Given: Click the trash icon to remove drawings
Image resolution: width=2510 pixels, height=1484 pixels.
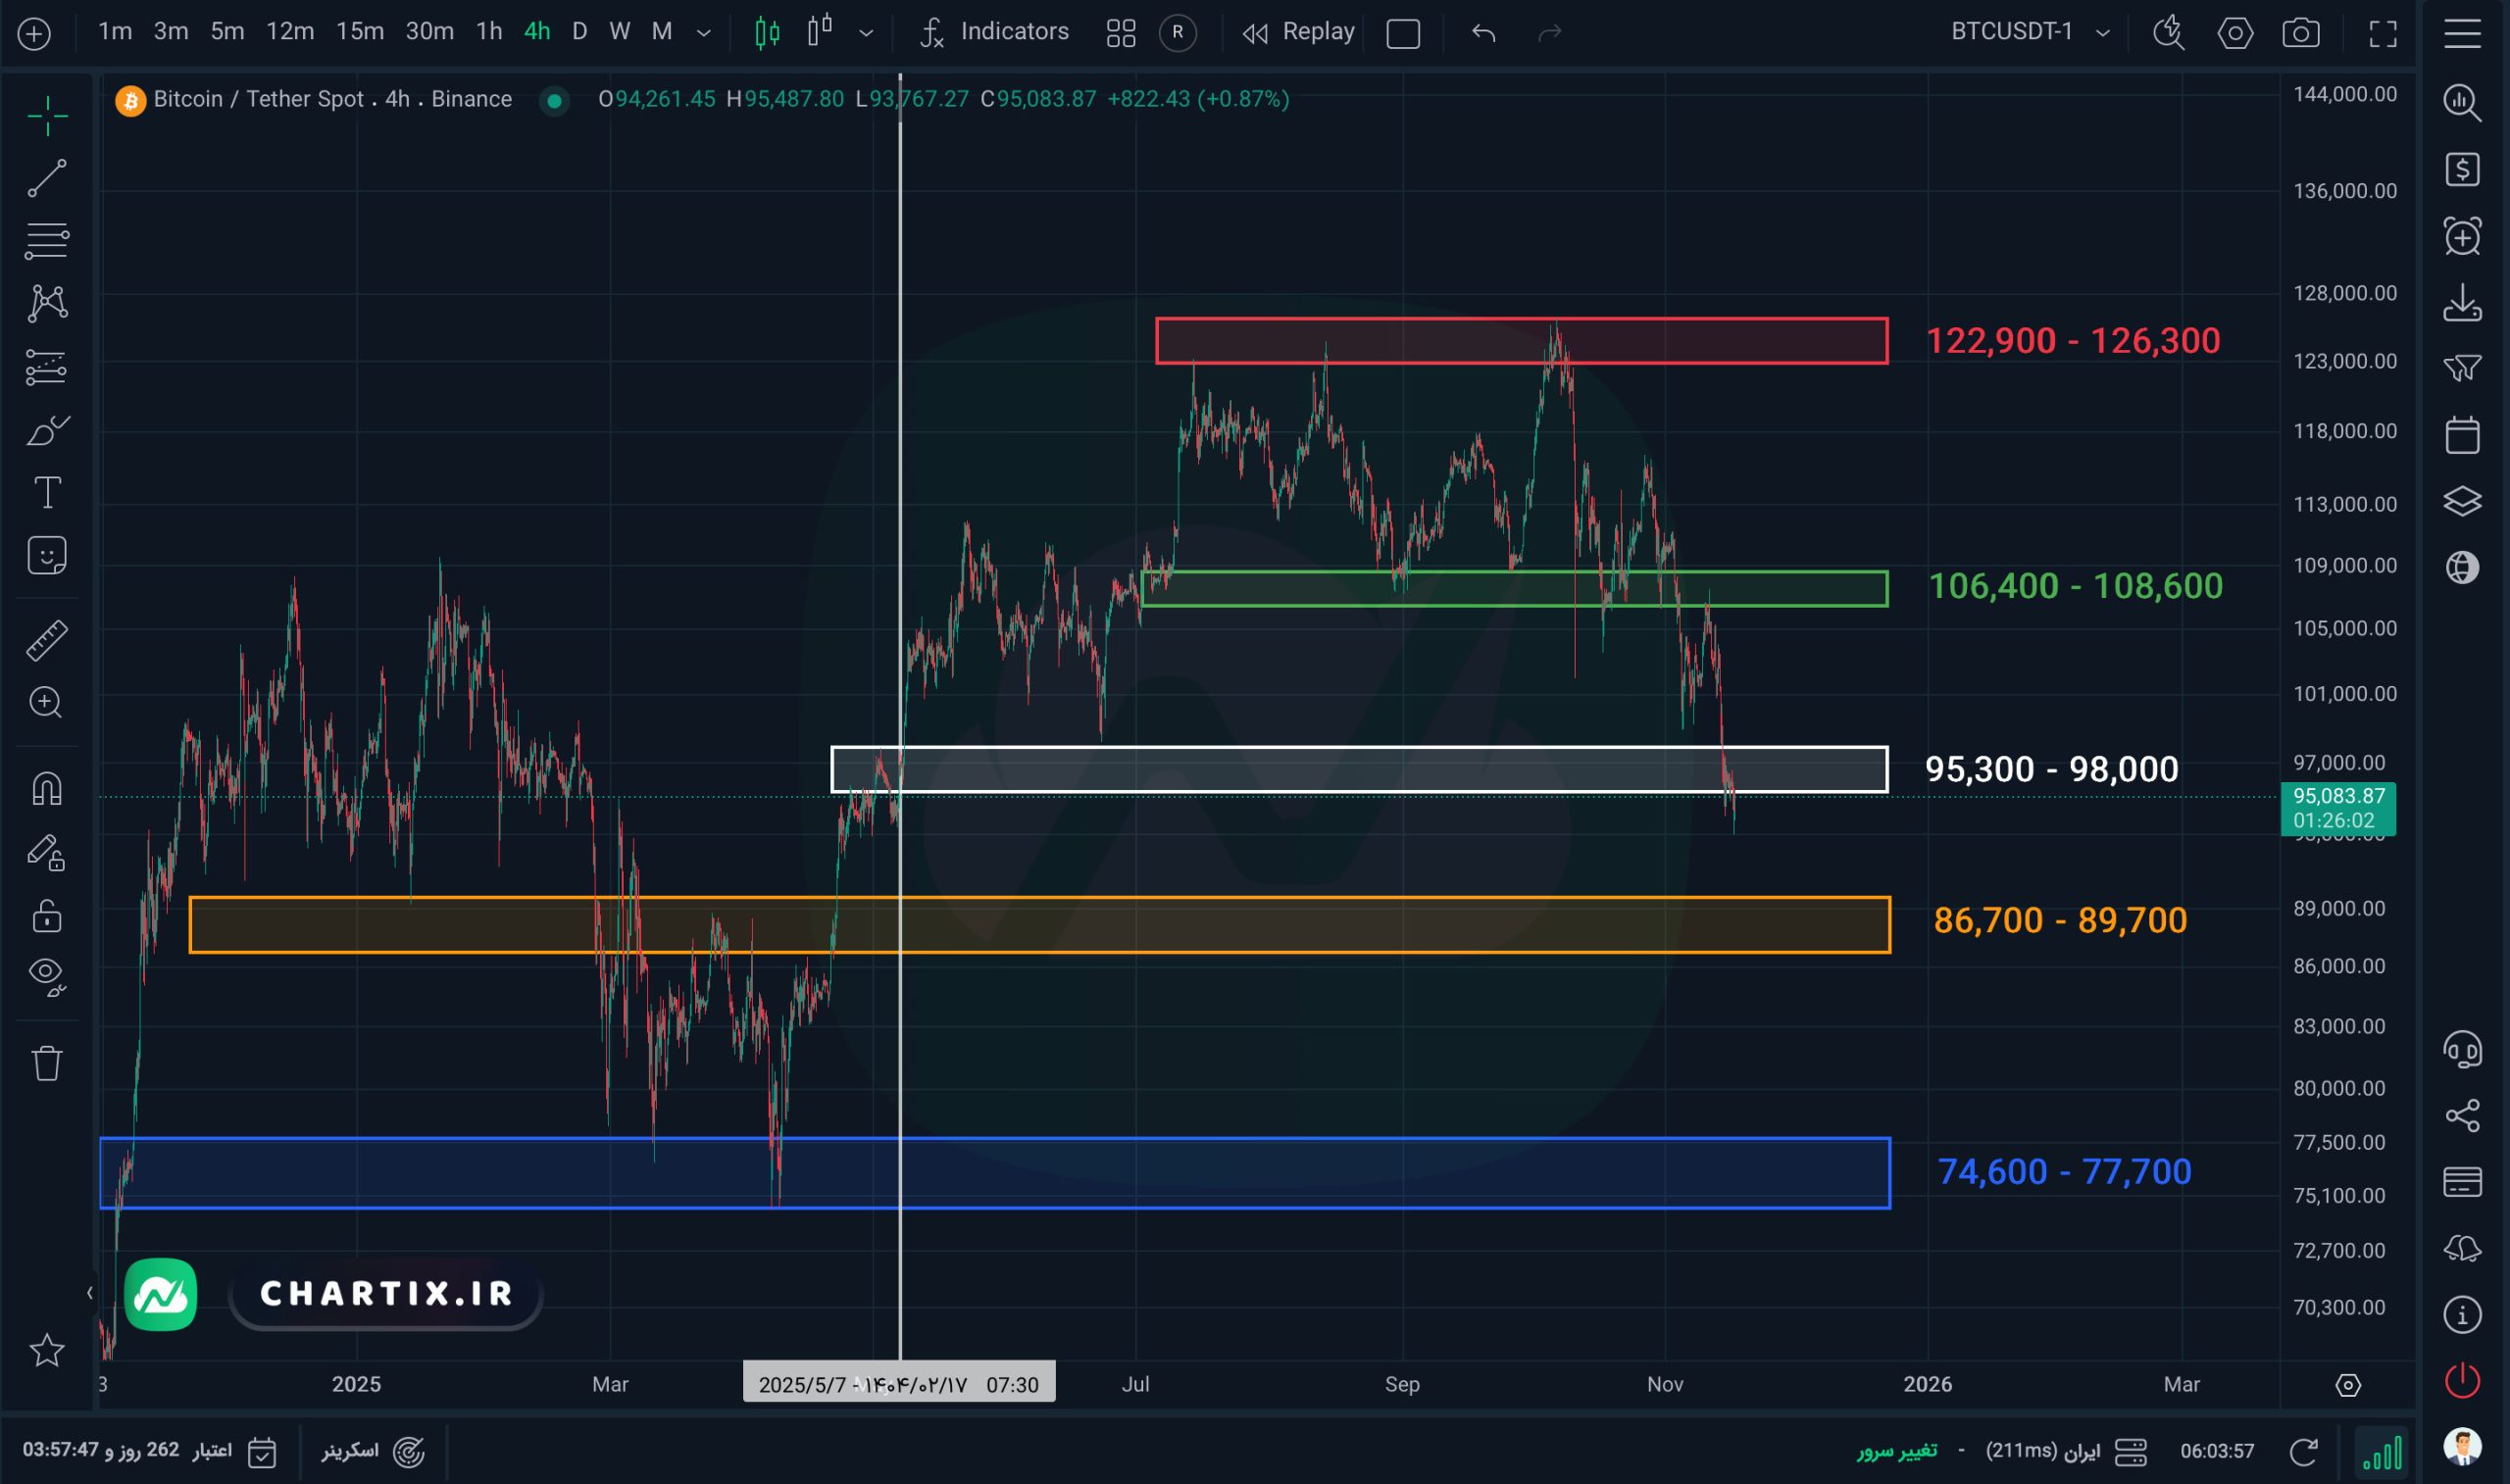Looking at the screenshot, I should click(46, 1063).
